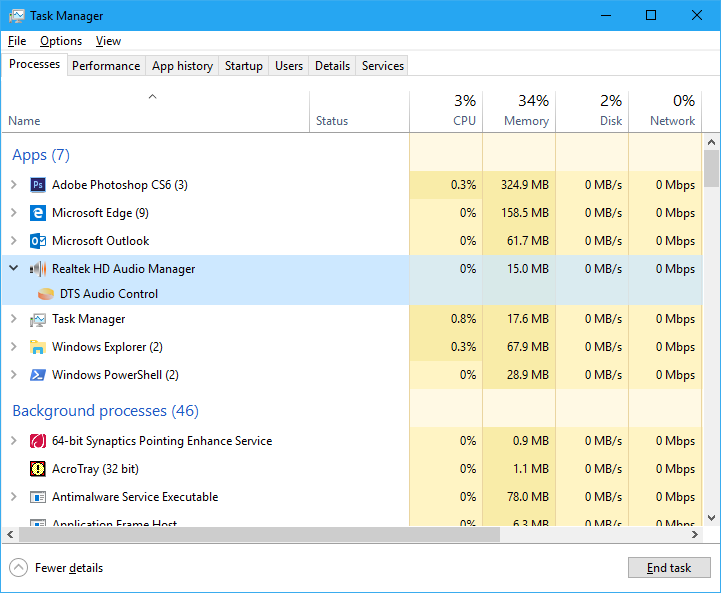This screenshot has height=593, width=721.
Task: Click the 15.0 MB memory value
Action: click(x=528, y=269)
